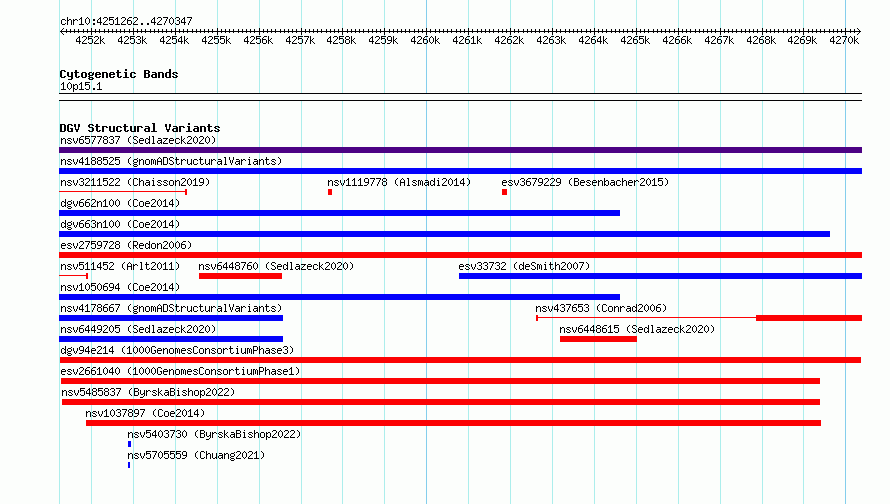
Task: Click nsv4178667 gnomADStructuralVariants blue bar
Action: [171, 318]
